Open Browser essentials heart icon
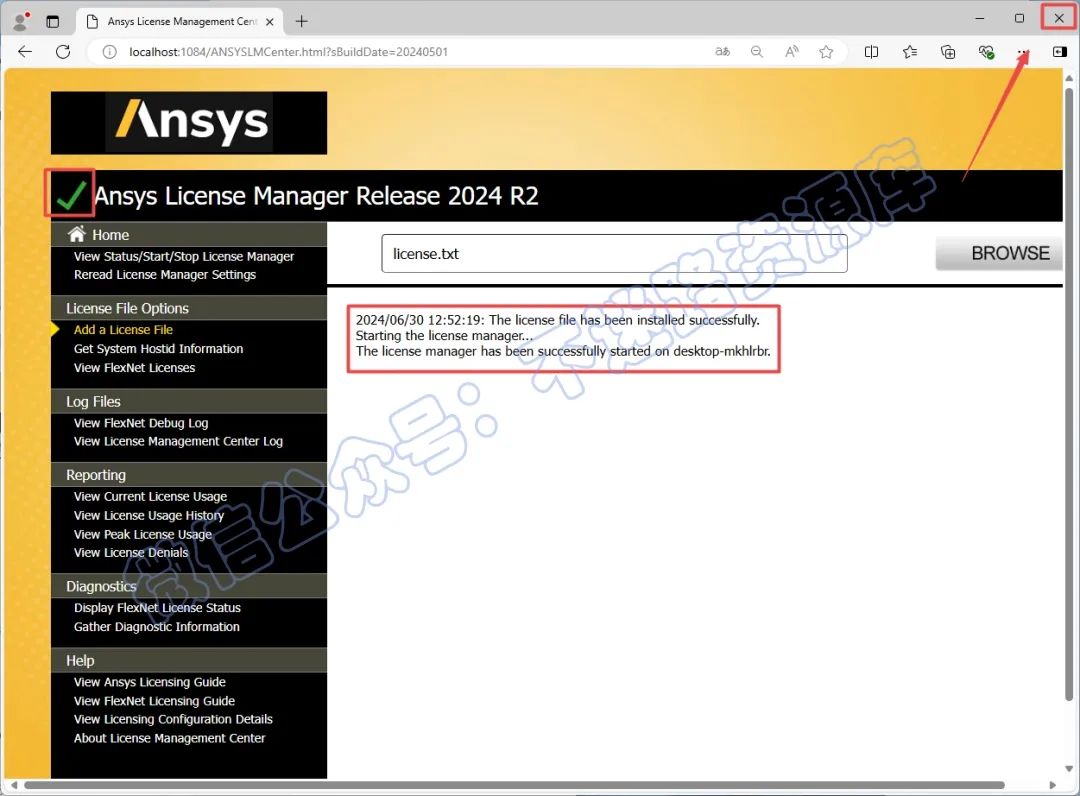Image resolution: width=1080 pixels, height=796 pixels. pyautogui.click(x=986, y=52)
